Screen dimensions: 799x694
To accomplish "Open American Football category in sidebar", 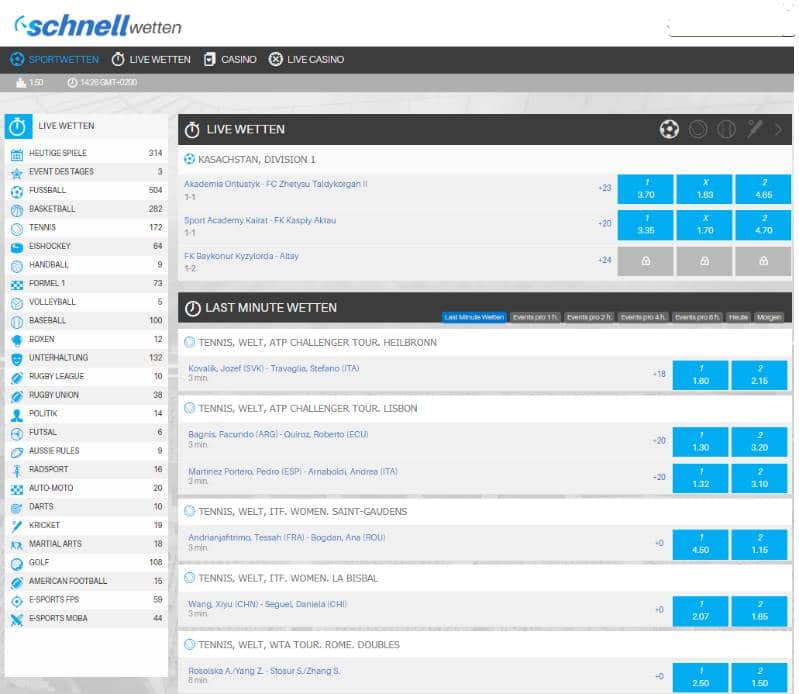I will click(87, 581).
